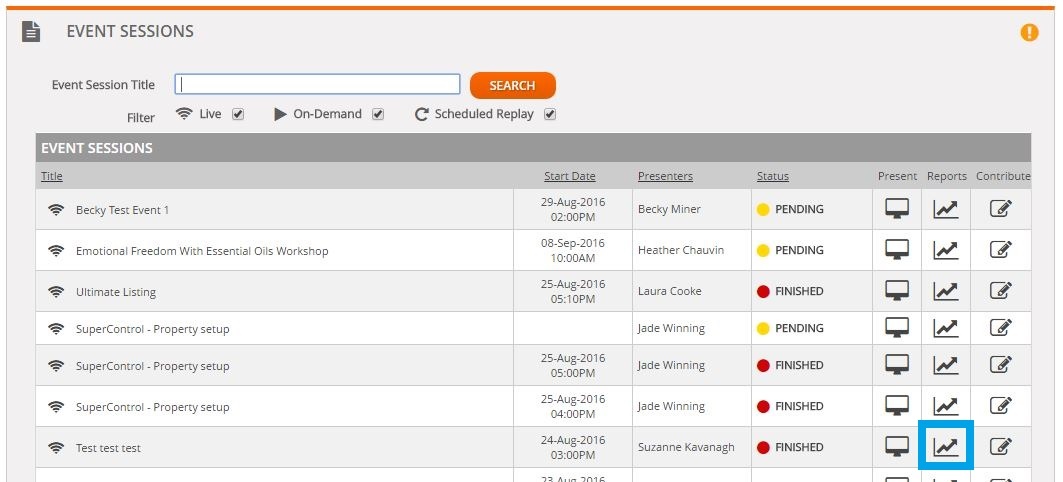
Task: Click presenter name Heather Chauvin
Action: pyautogui.click(x=681, y=250)
